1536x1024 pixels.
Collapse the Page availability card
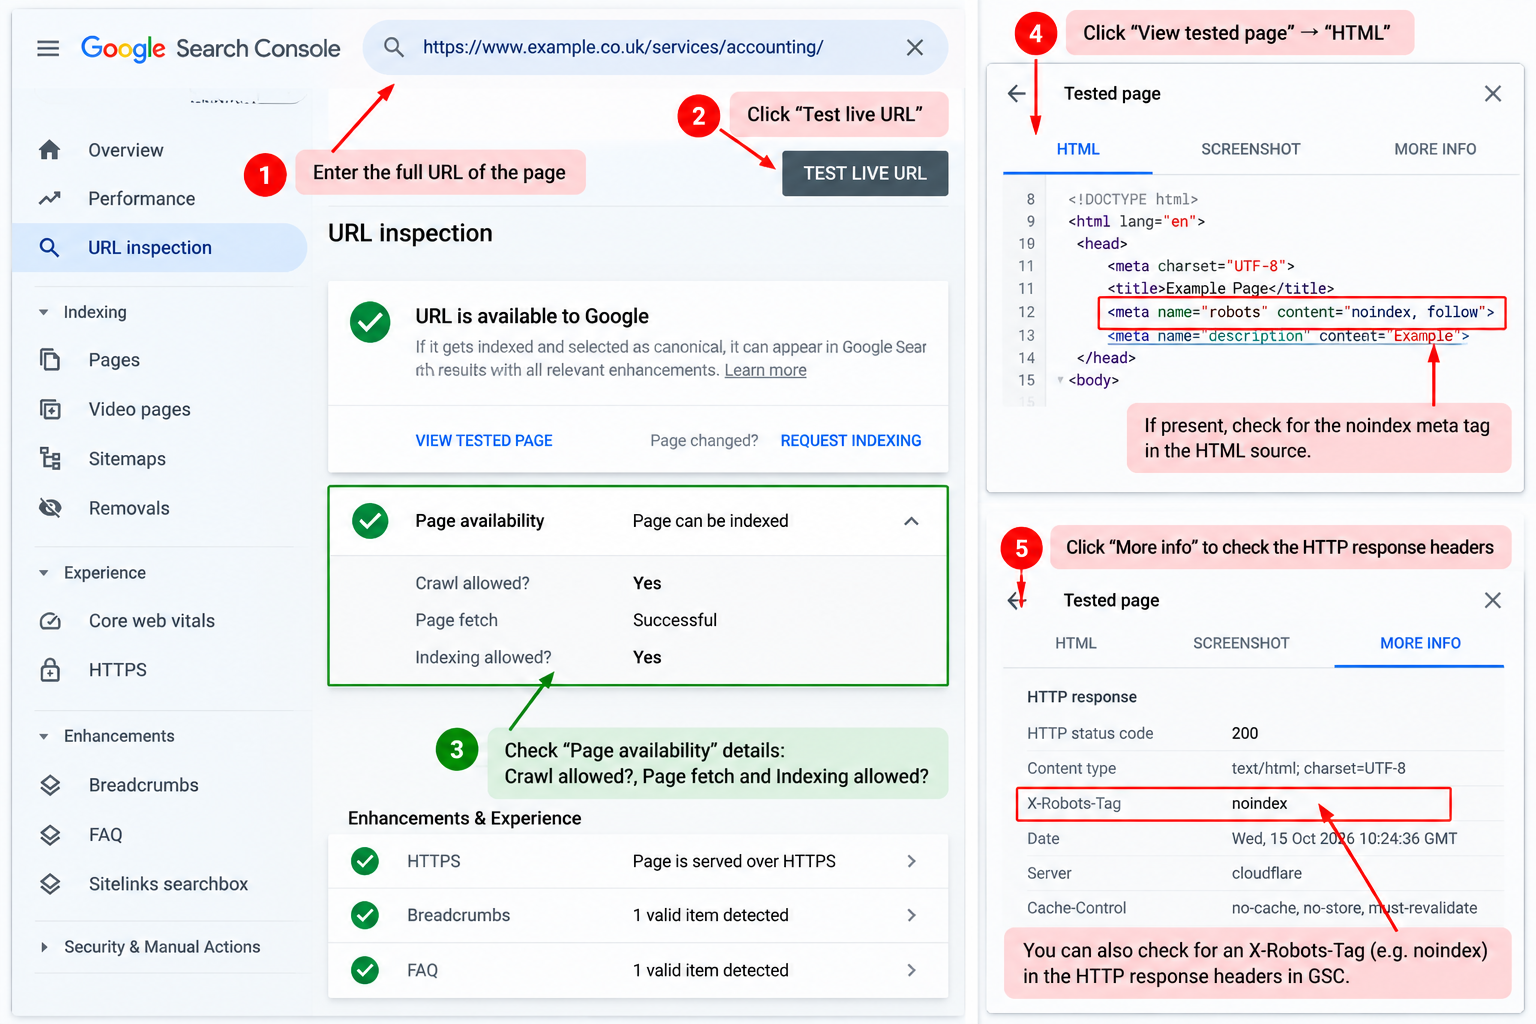(x=911, y=521)
